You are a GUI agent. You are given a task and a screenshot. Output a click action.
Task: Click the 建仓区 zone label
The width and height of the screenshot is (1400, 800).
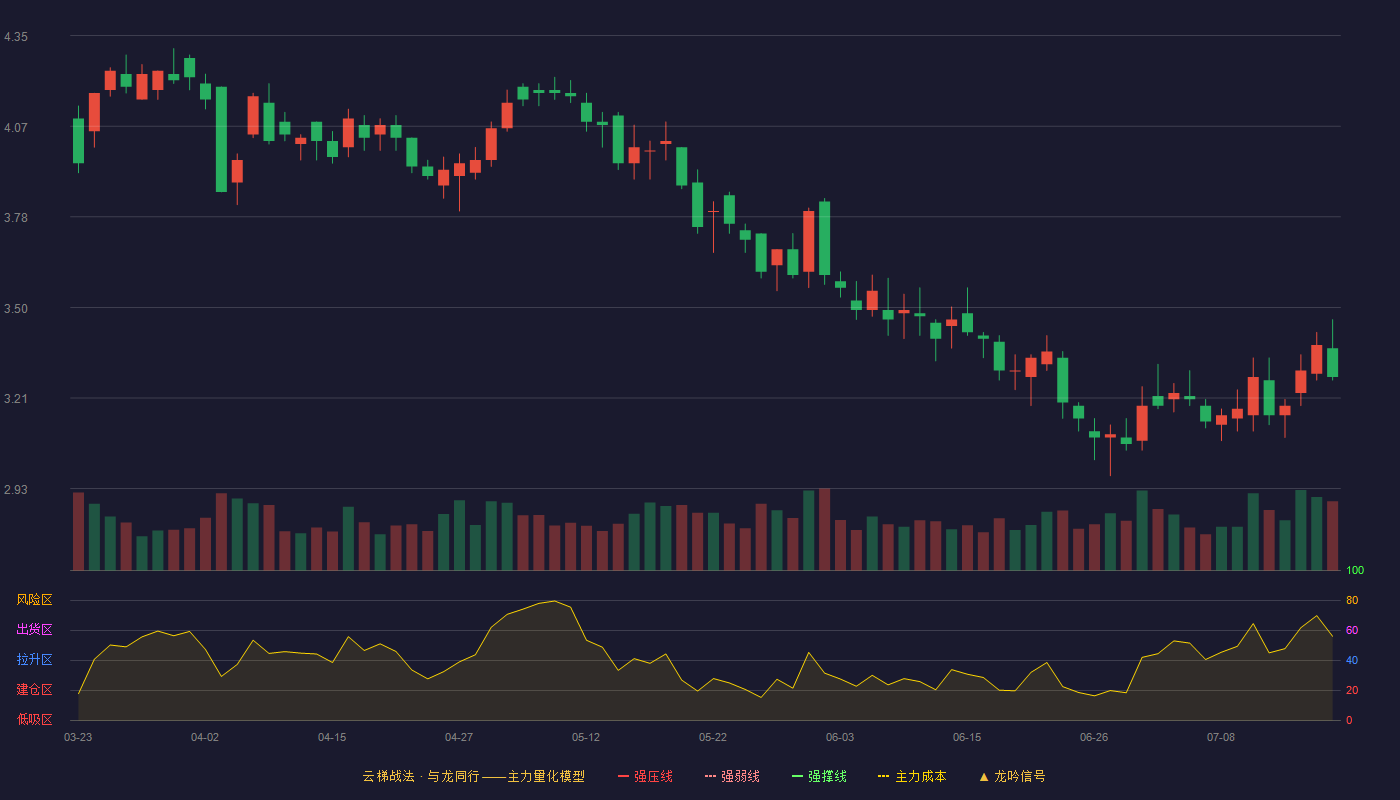coord(34,690)
